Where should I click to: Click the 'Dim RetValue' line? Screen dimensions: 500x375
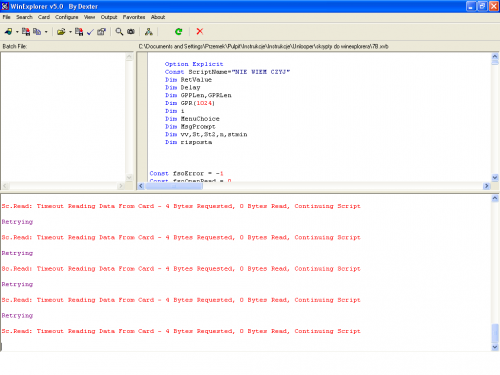click(188, 80)
